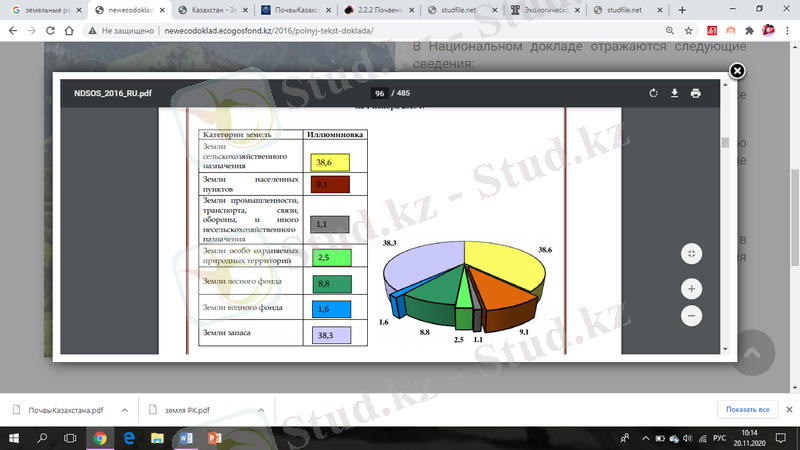800x450 pixels.
Task: Zoom out of the PDF page
Action: click(691, 316)
